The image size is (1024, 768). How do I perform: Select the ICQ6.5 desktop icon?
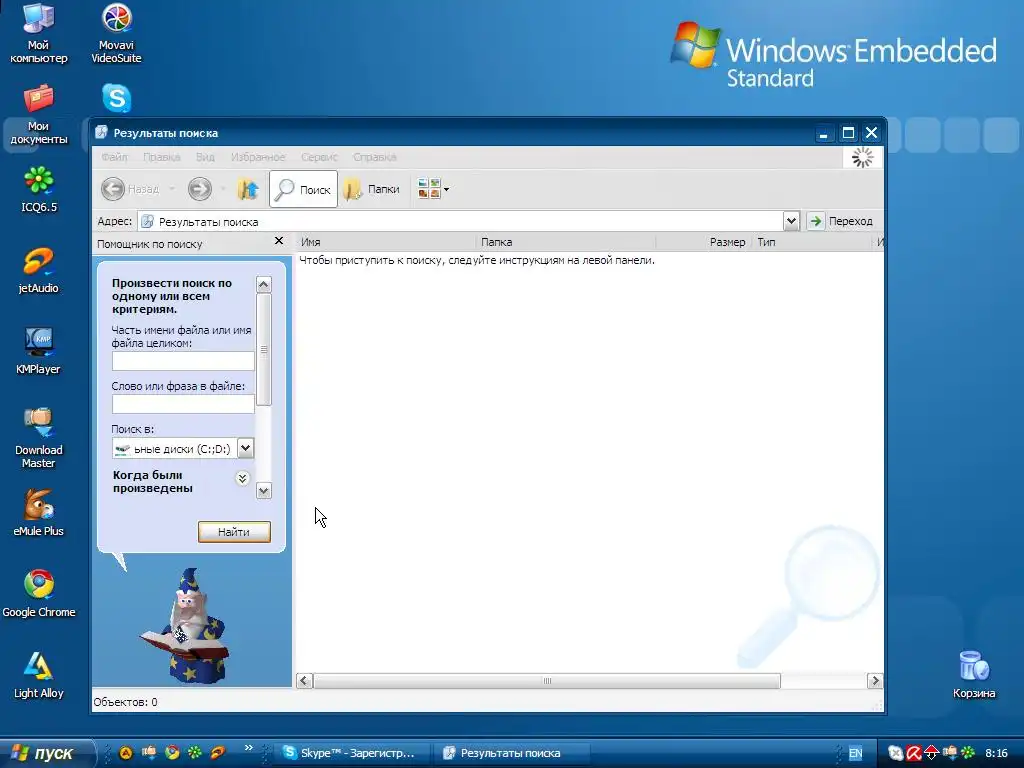coord(39,189)
